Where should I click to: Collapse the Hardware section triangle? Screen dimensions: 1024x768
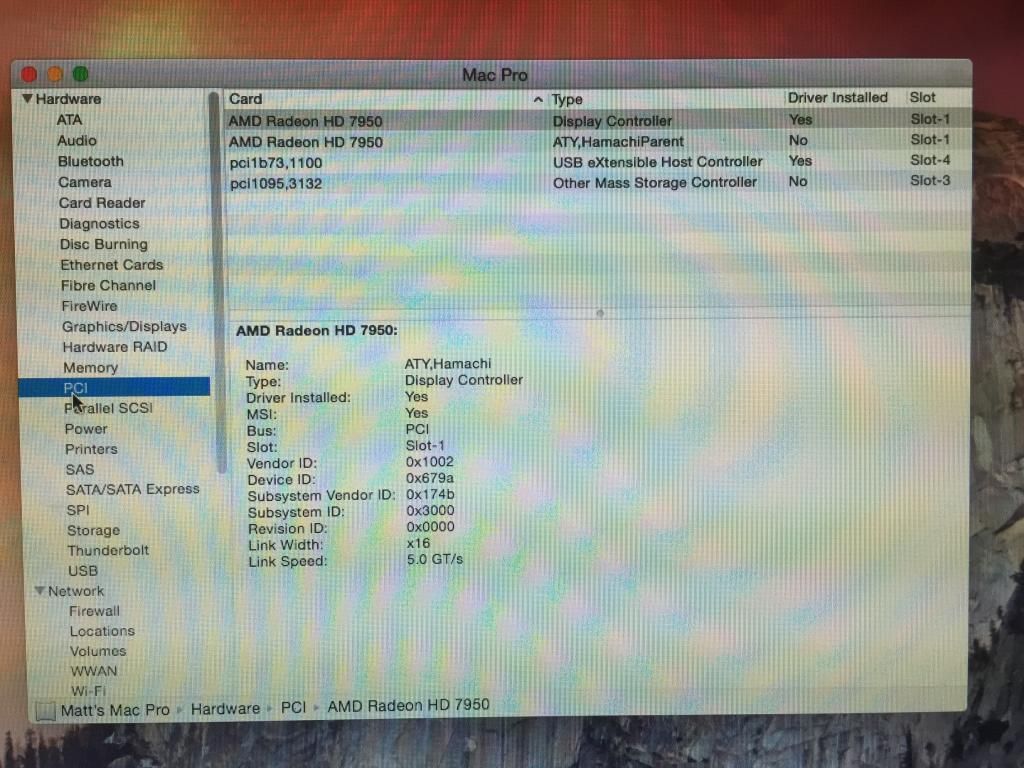click(27, 99)
